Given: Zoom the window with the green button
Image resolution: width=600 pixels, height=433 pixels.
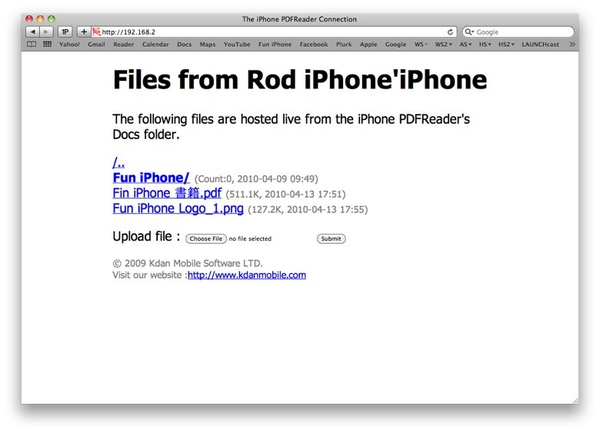Looking at the screenshot, I should (x=51, y=19).
